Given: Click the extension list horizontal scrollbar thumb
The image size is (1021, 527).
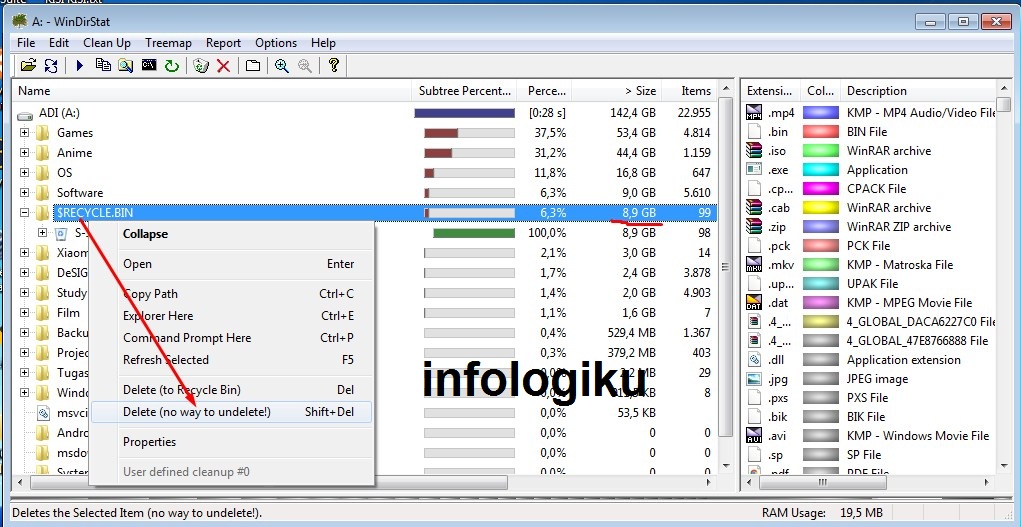Looking at the screenshot, I should 822,483.
